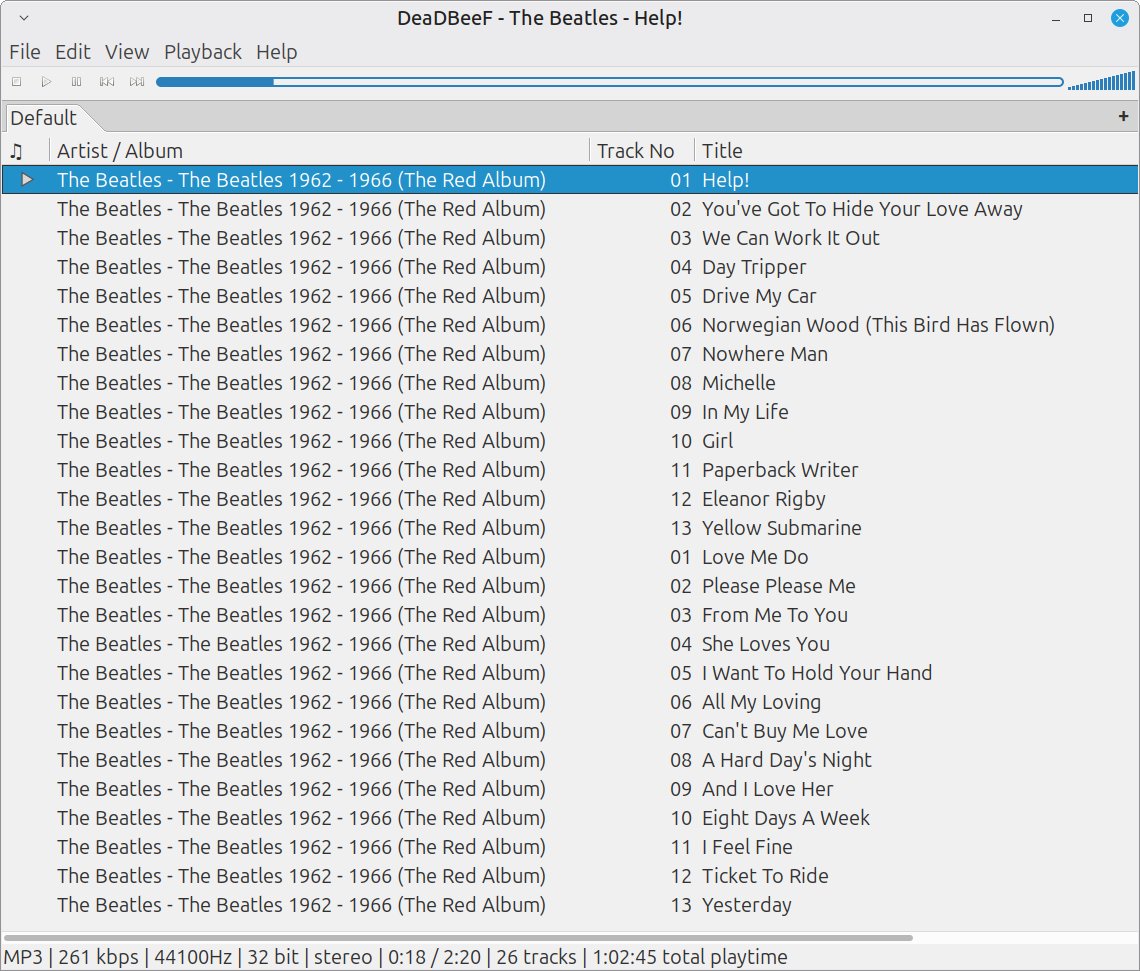The width and height of the screenshot is (1140, 971).
Task: Stop playback with the stop button
Action: coord(17,81)
